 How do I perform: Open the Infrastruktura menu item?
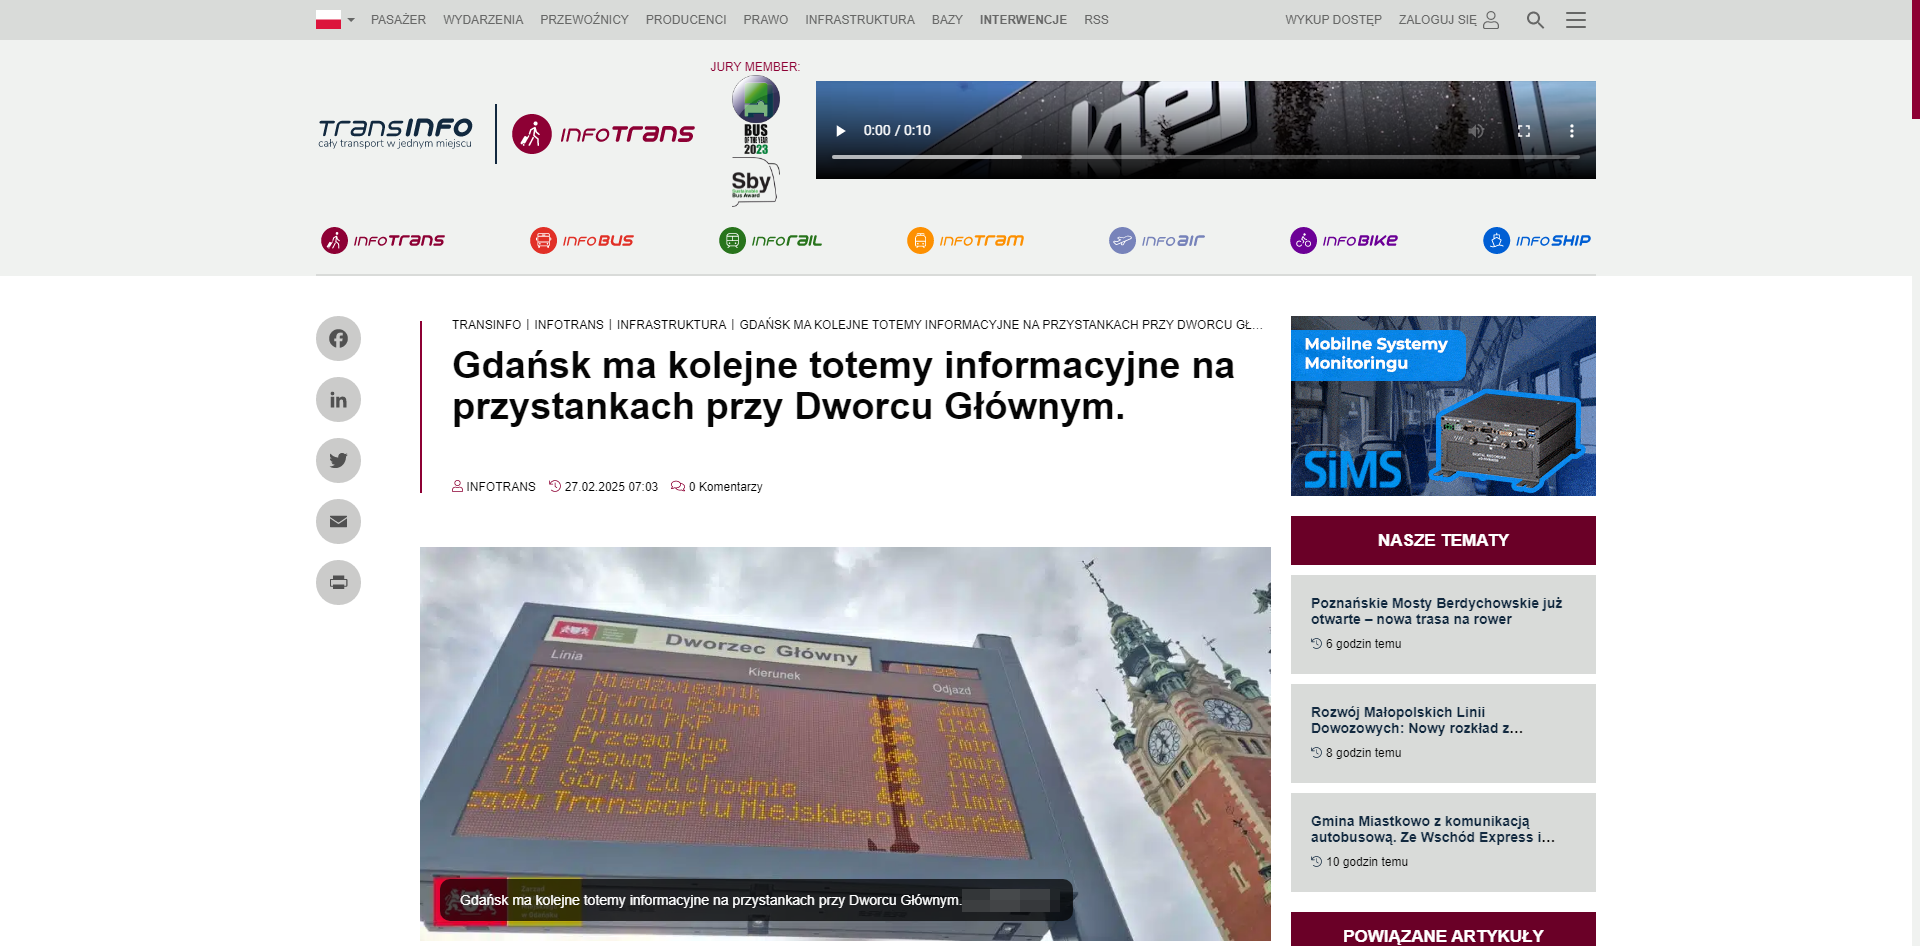(x=859, y=20)
